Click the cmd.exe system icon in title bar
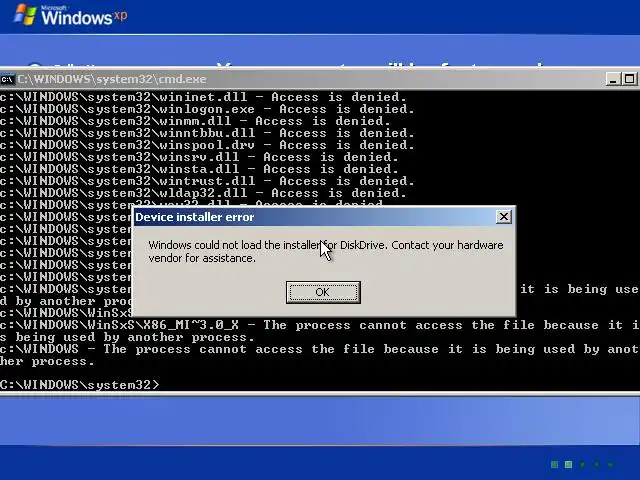This screenshot has height=480, width=640. (7, 79)
